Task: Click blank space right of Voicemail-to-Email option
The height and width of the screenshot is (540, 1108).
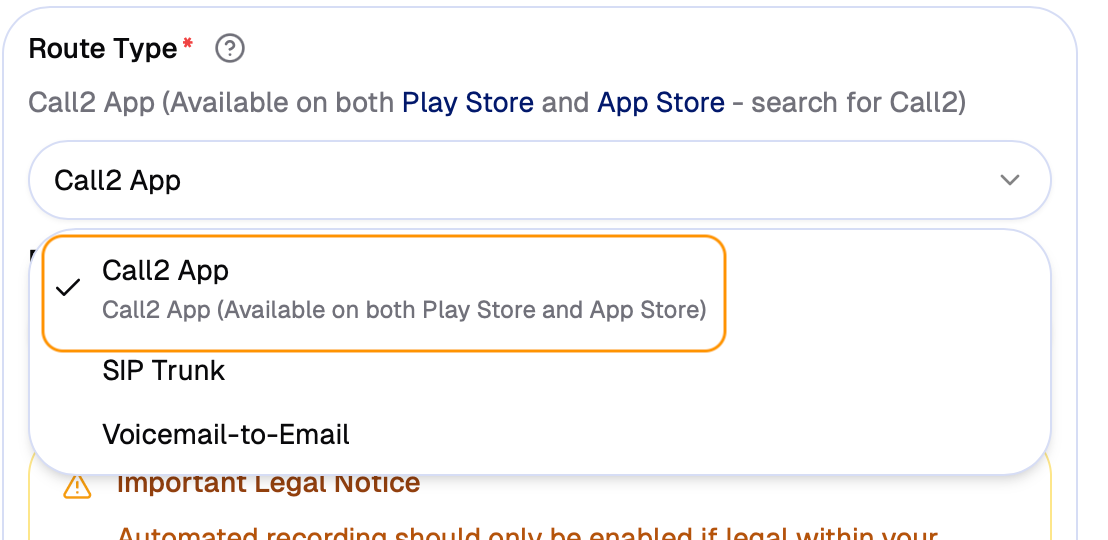Action: (x=700, y=435)
